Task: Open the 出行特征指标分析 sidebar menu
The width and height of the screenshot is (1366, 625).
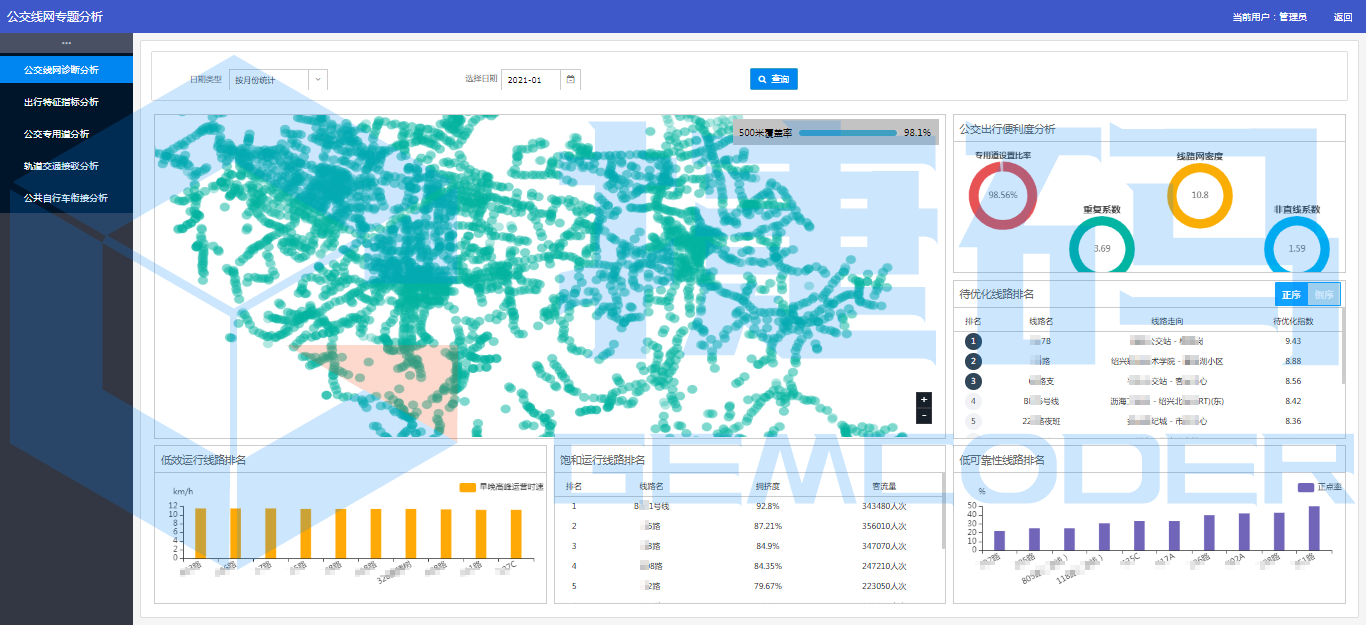Action: 61,102
